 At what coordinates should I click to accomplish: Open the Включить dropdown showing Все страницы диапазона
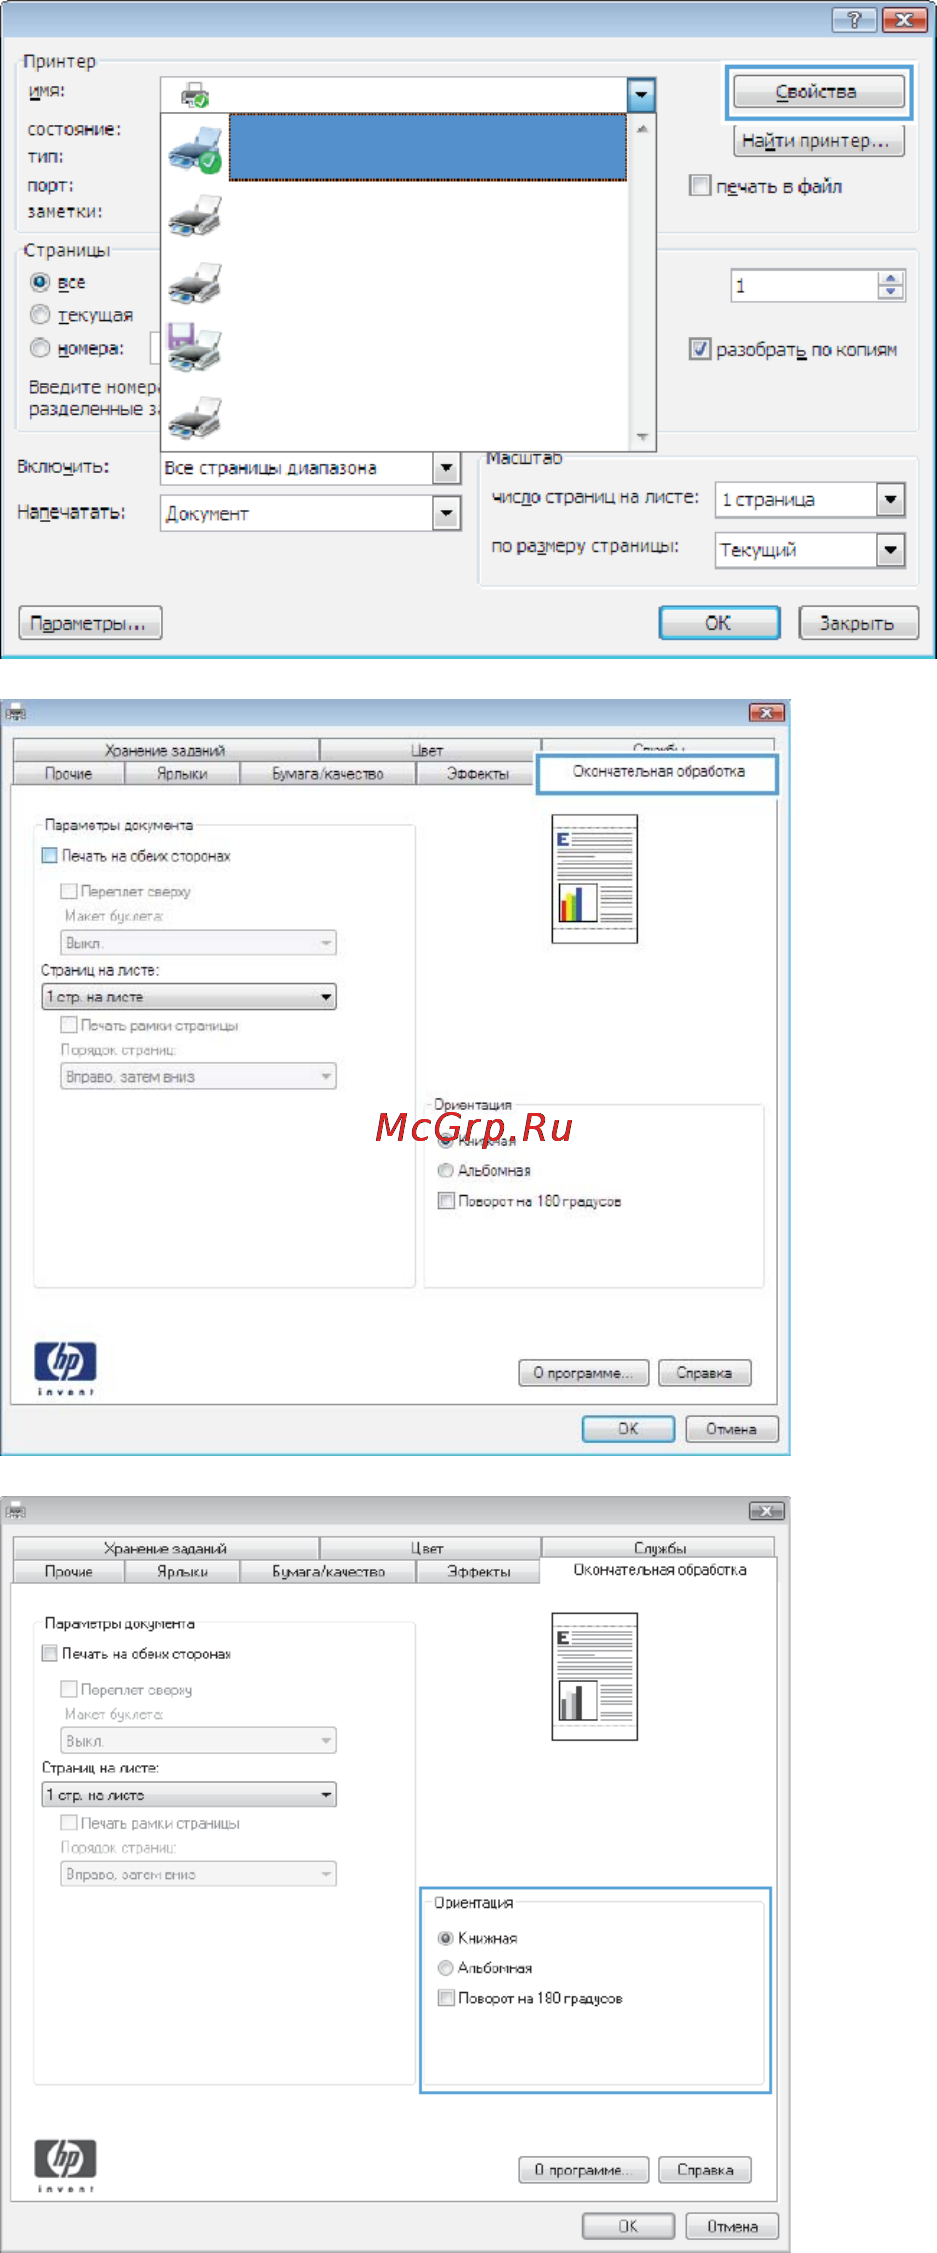pyautogui.click(x=311, y=468)
